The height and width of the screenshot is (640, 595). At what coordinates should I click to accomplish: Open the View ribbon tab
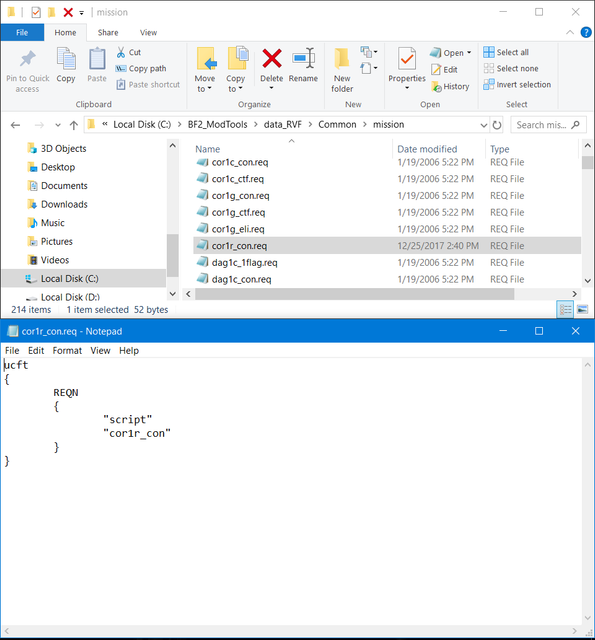[x=148, y=33]
